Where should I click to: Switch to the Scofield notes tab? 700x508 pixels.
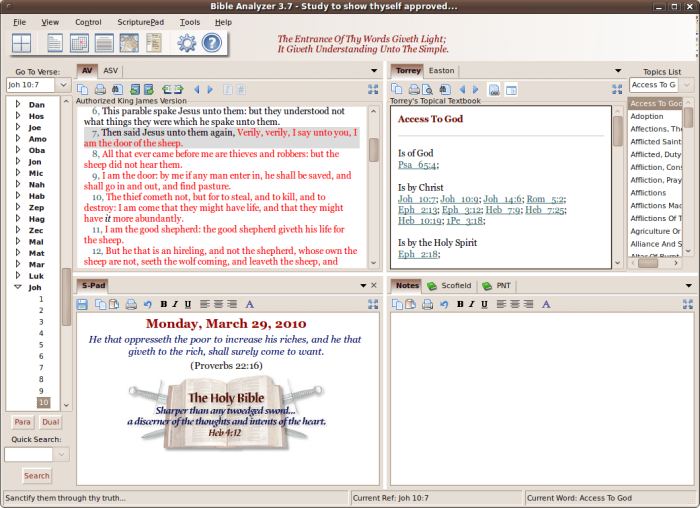pyautogui.click(x=450, y=286)
